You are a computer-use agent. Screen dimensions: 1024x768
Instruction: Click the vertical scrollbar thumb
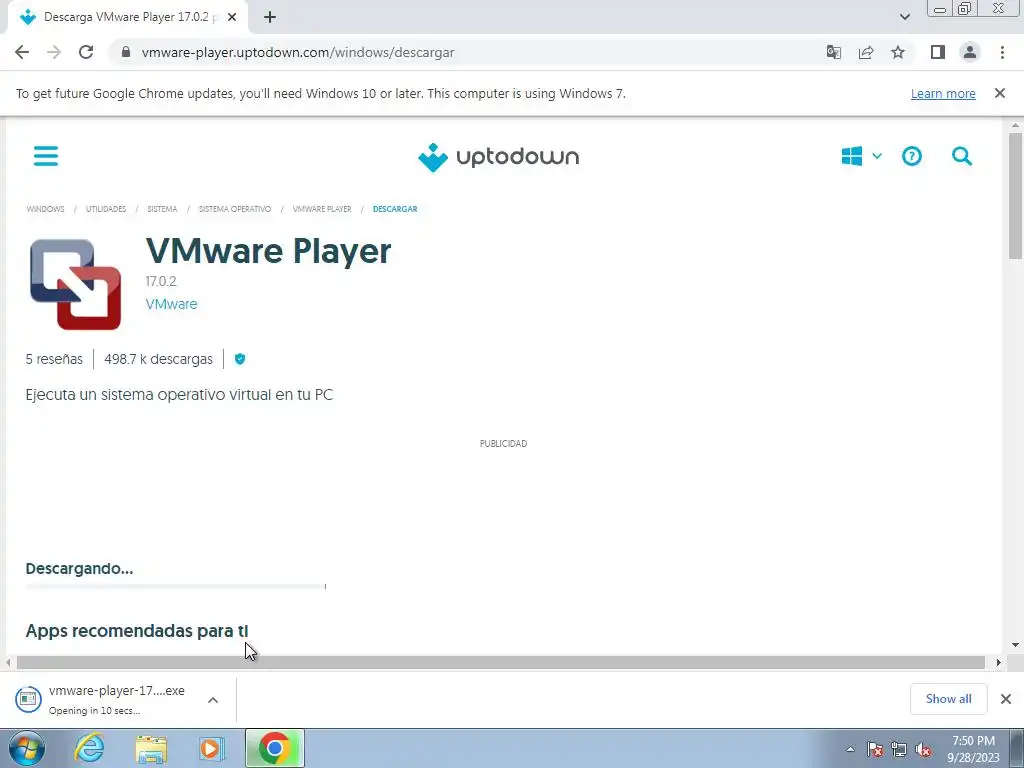(1016, 196)
